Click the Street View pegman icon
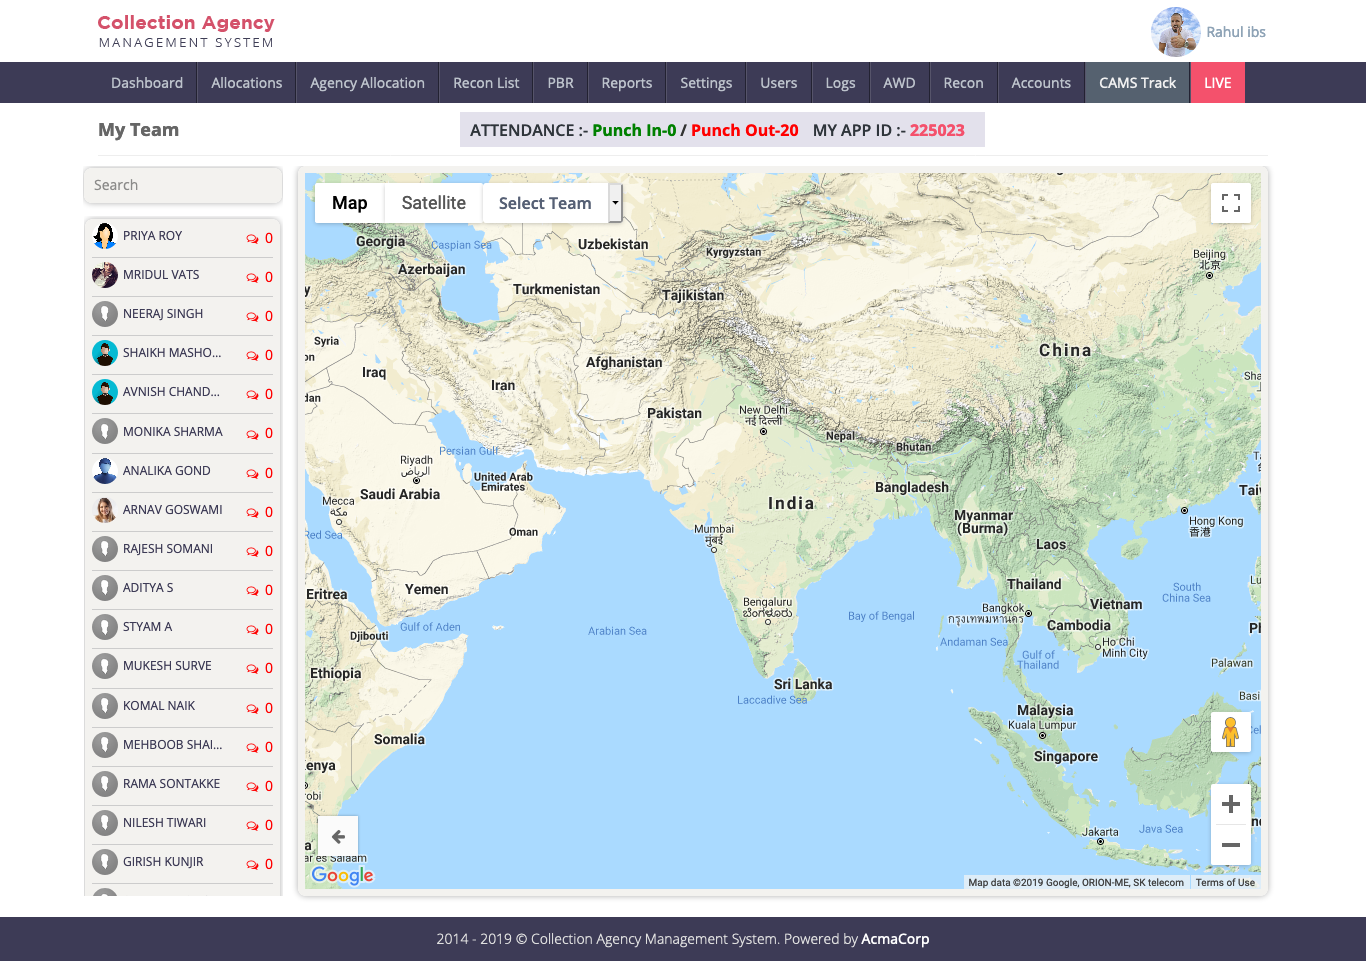This screenshot has width=1366, height=961. click(x=1230, y=732)
